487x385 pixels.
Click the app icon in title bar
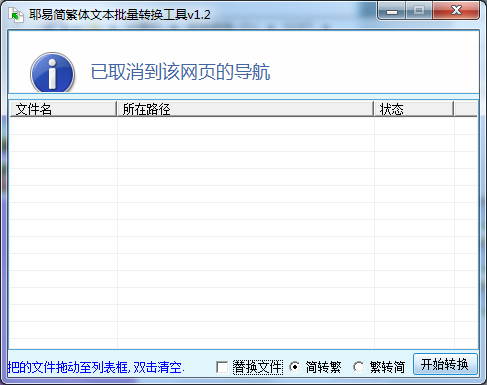(x=16, y=15)
